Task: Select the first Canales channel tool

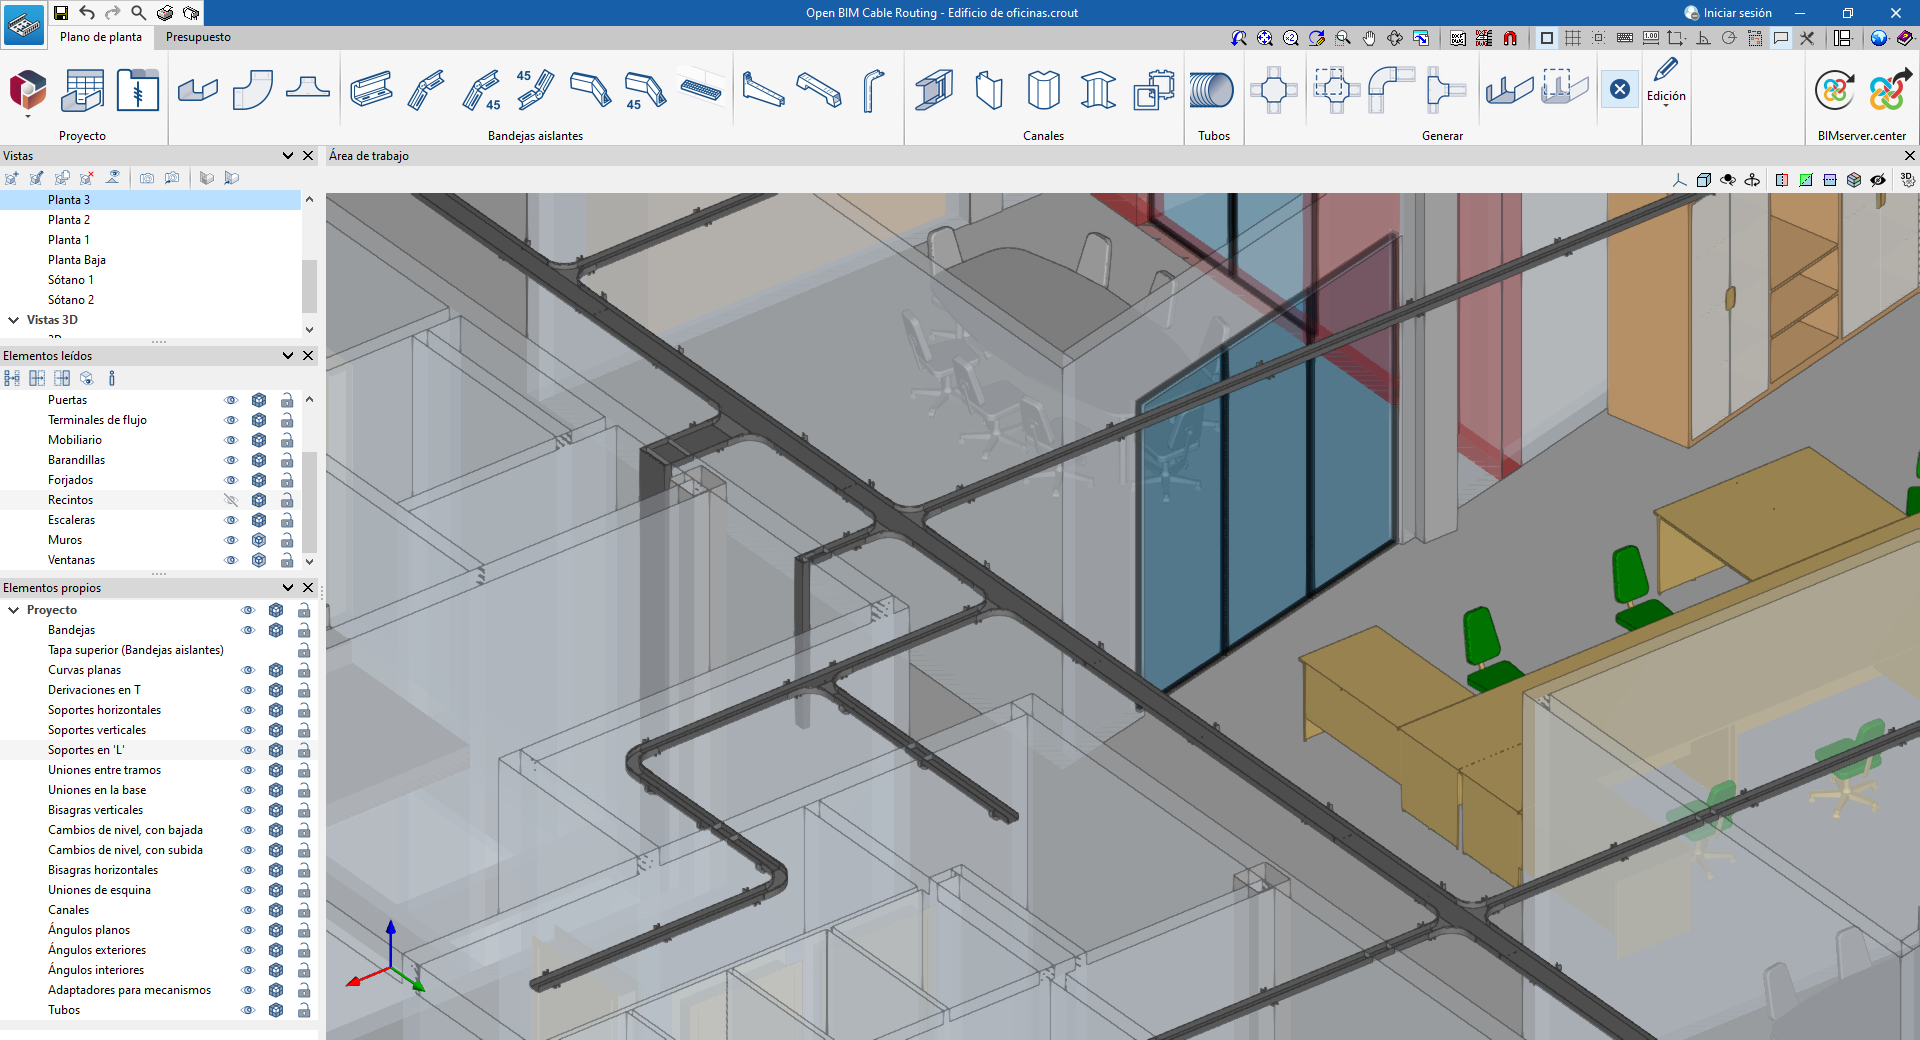Action: [934, 91]
